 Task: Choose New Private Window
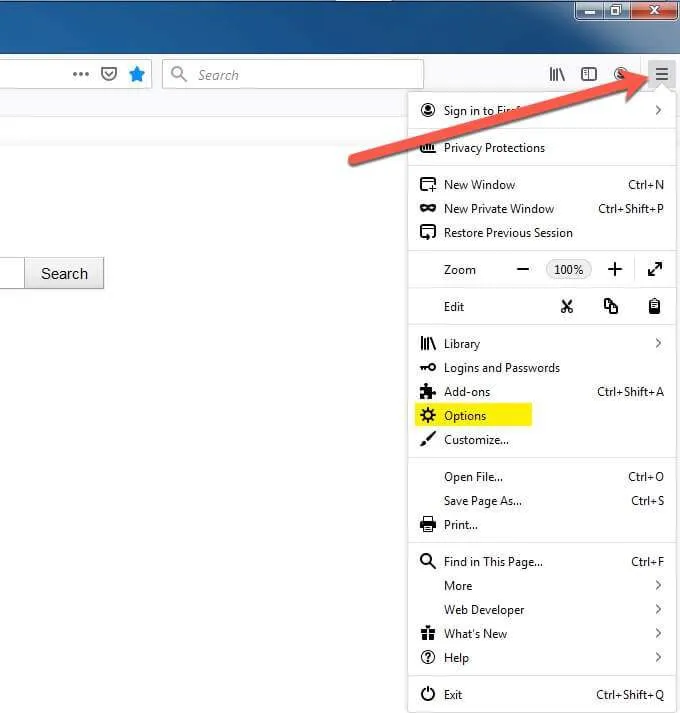[x=541, y=209]
